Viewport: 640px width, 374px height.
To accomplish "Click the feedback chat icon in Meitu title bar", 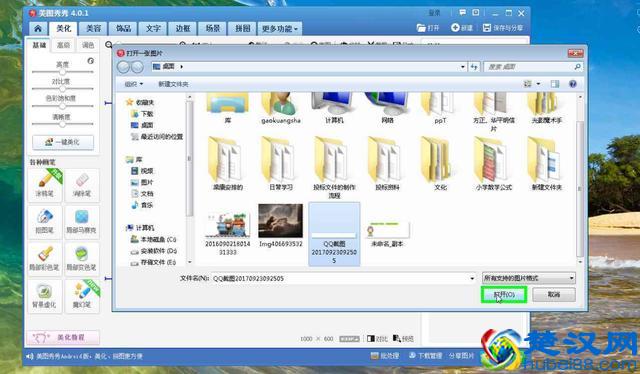I will click(x=462, y=13).
